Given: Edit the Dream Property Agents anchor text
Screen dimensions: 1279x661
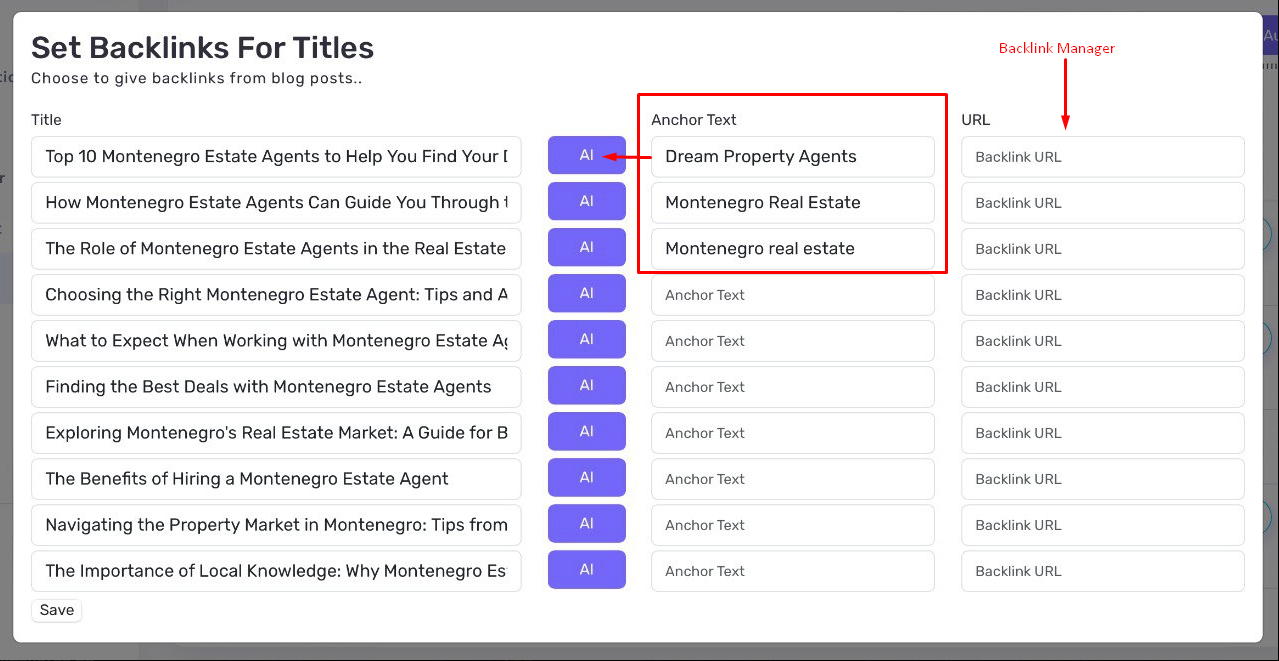Looking at the screenshot, I should (x=793, y=157).
